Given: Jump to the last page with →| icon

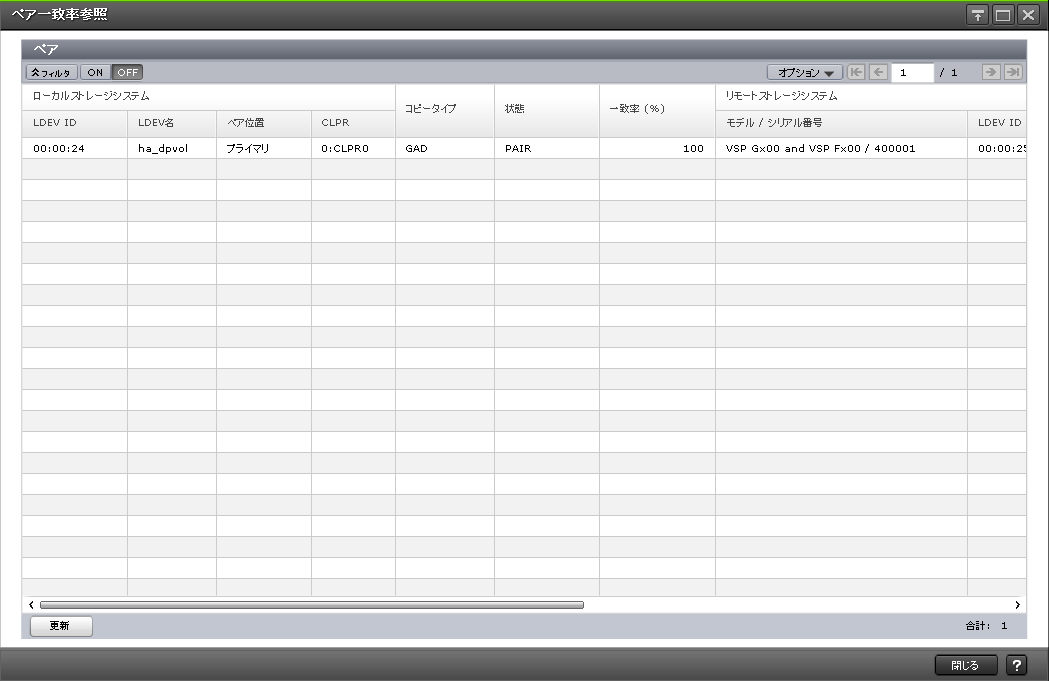Looking at the screenshot, I should coord(1011,71).
